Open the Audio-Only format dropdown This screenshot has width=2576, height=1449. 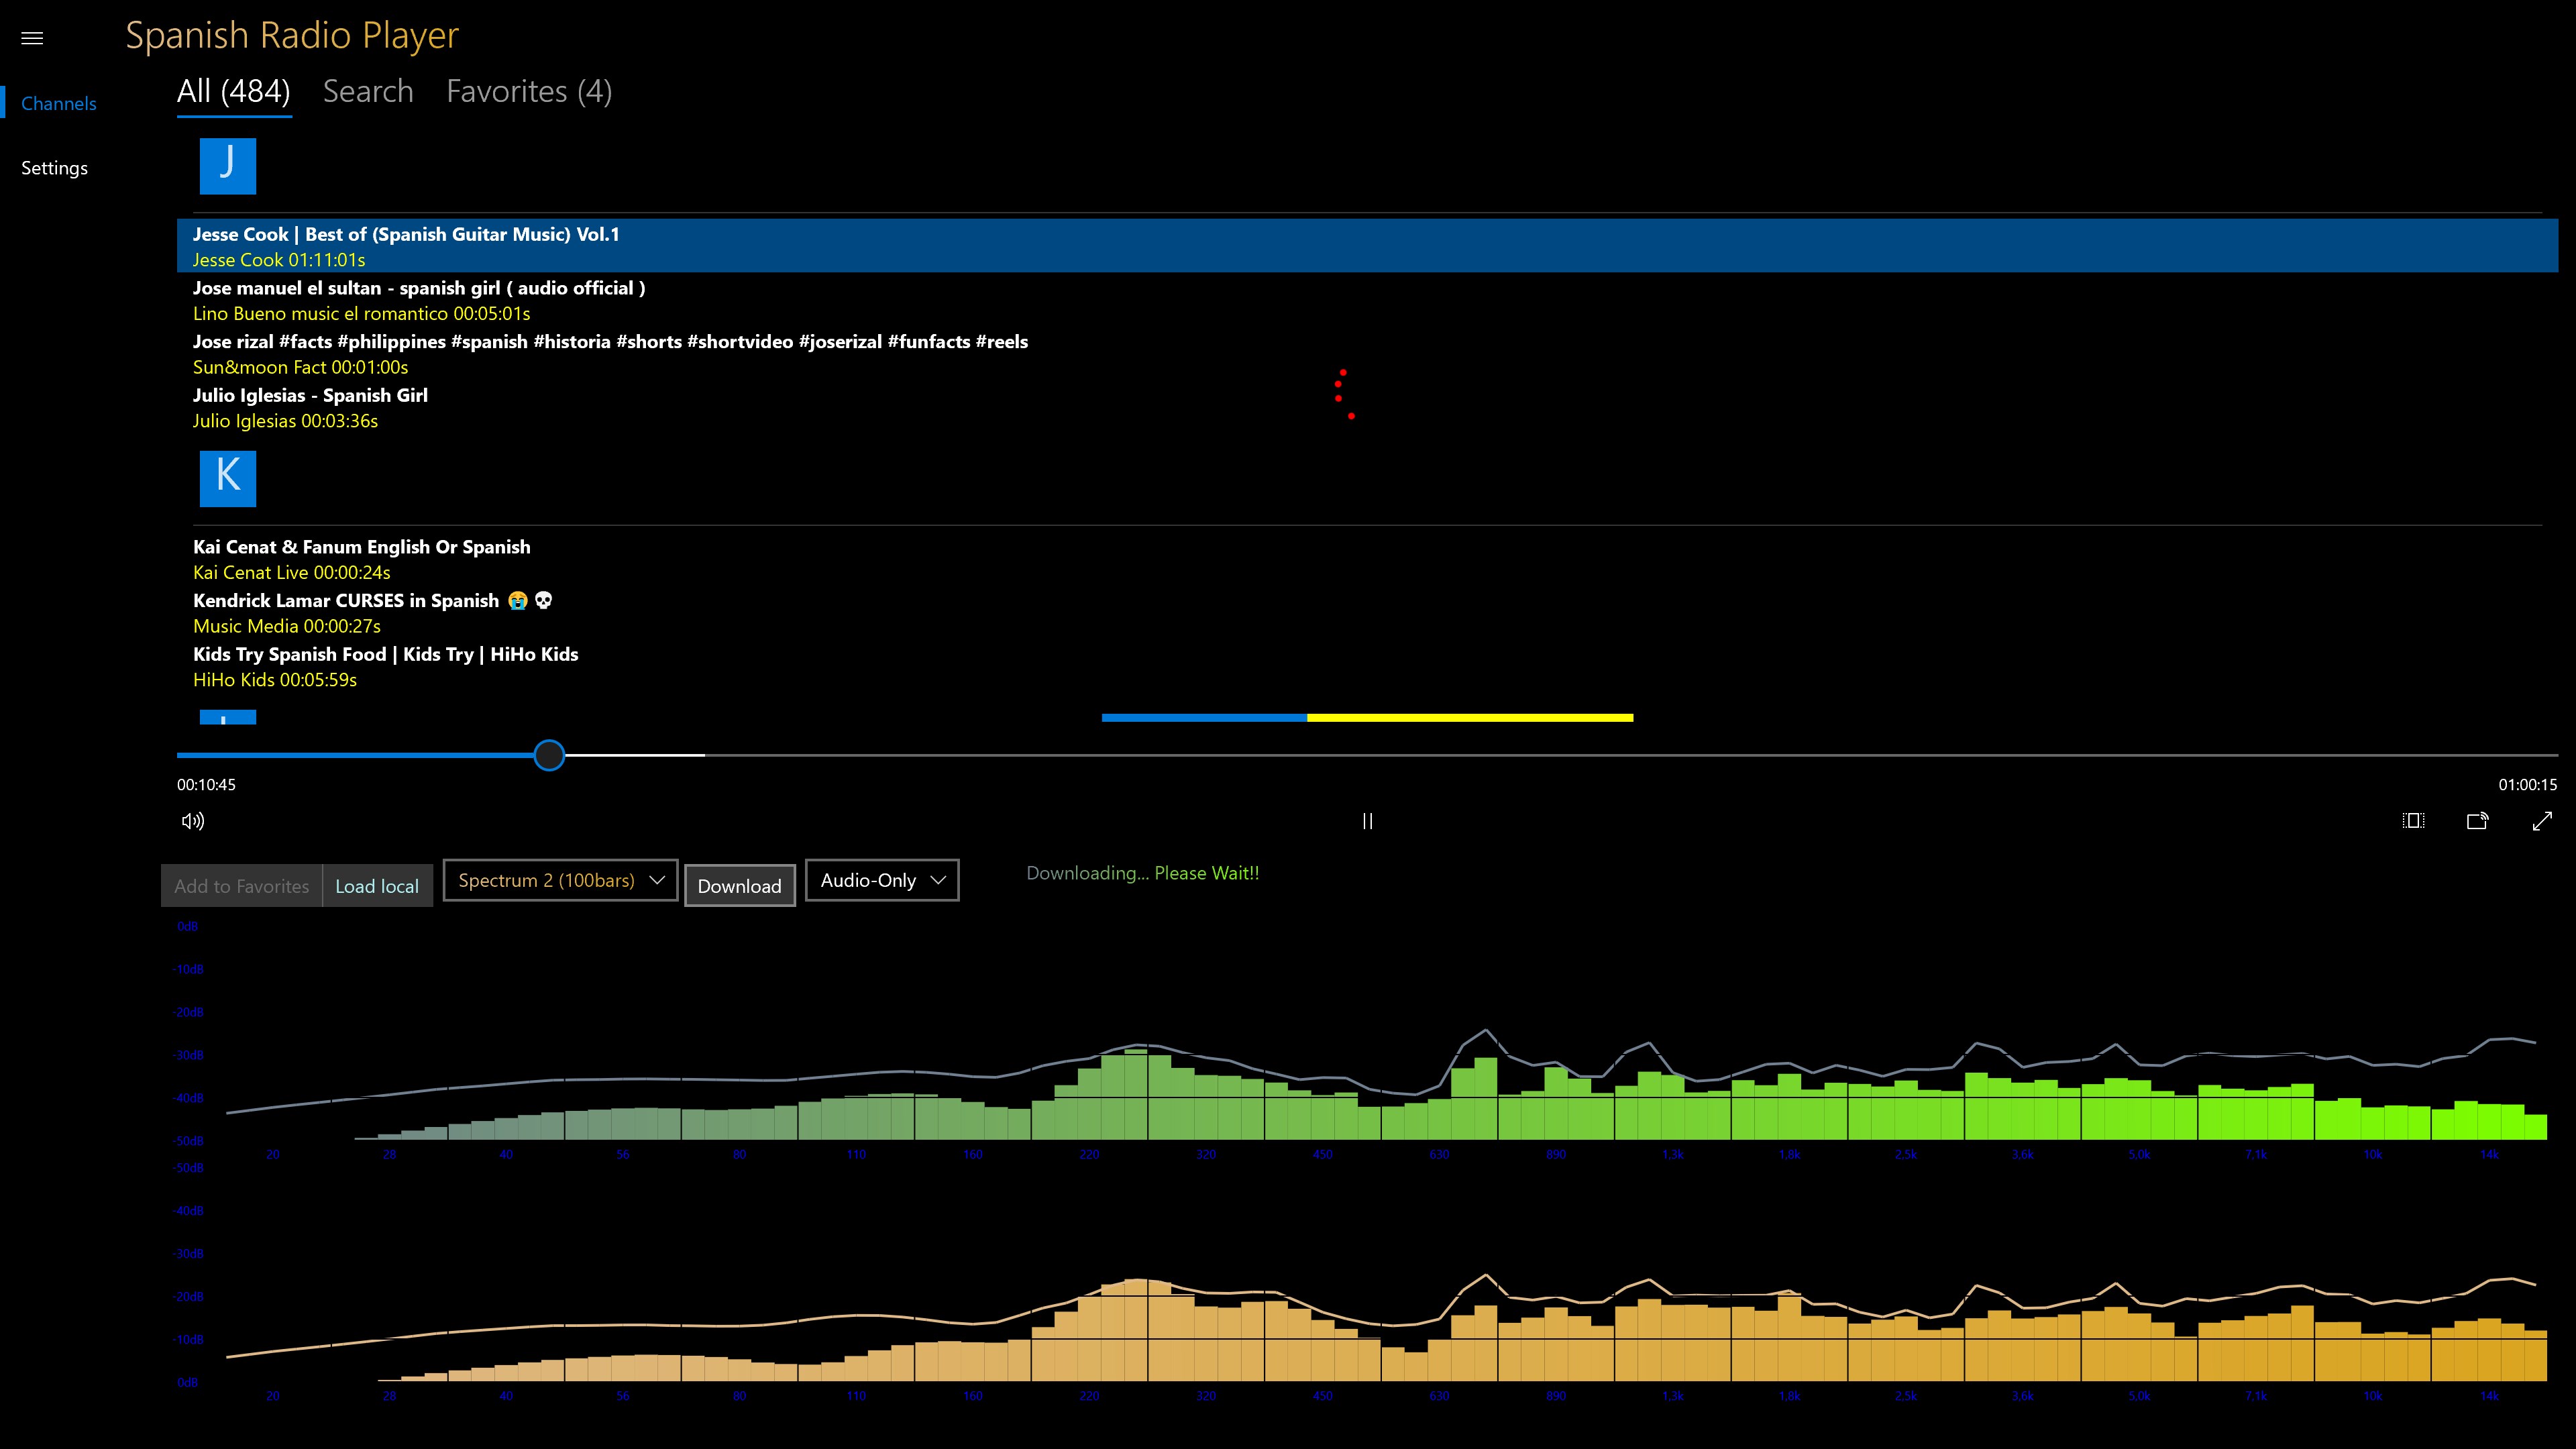[x=881, y=880]
